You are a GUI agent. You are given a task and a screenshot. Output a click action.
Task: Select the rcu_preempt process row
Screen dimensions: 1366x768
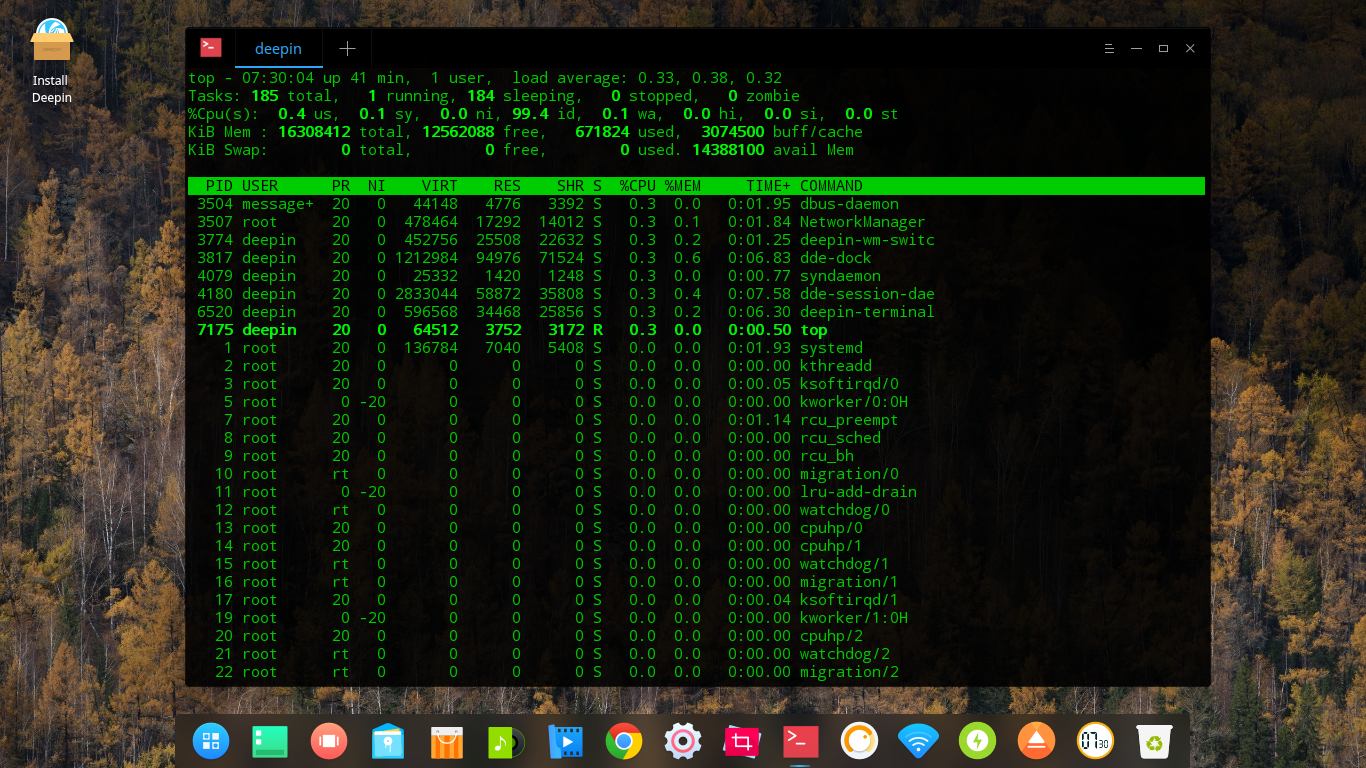[x=696, y=420]
